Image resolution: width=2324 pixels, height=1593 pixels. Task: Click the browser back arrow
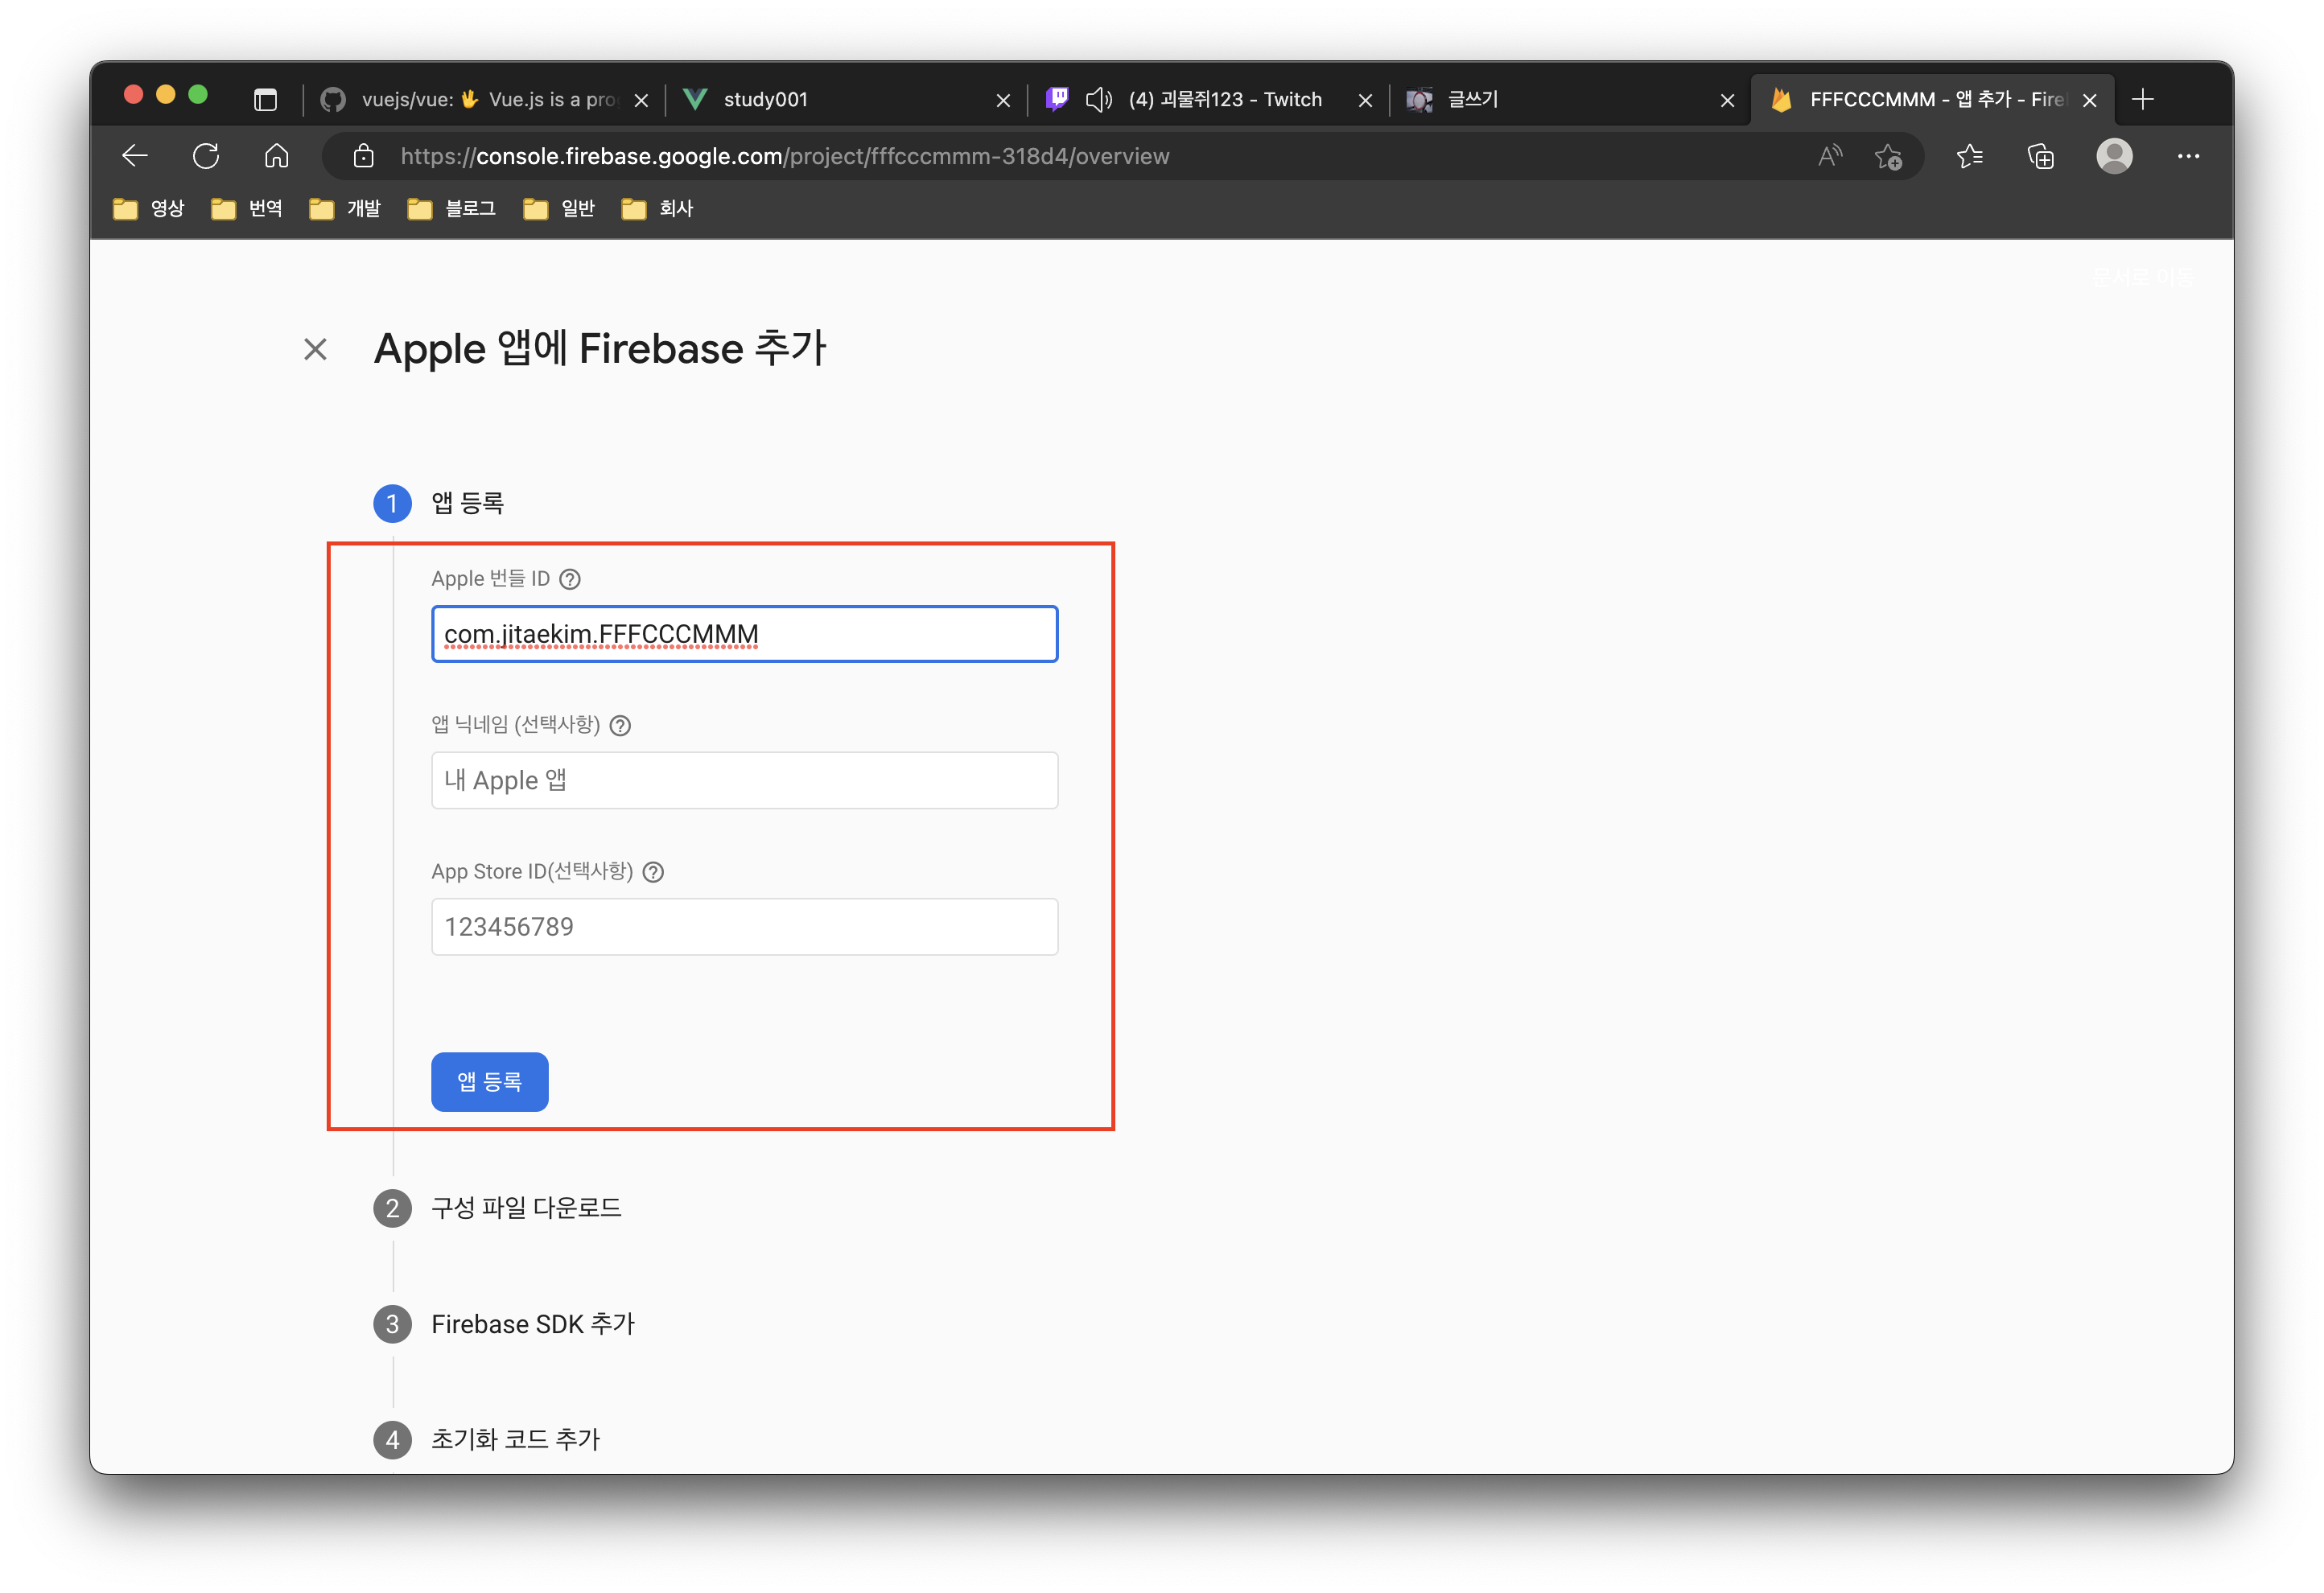click(x=135, y=156)
